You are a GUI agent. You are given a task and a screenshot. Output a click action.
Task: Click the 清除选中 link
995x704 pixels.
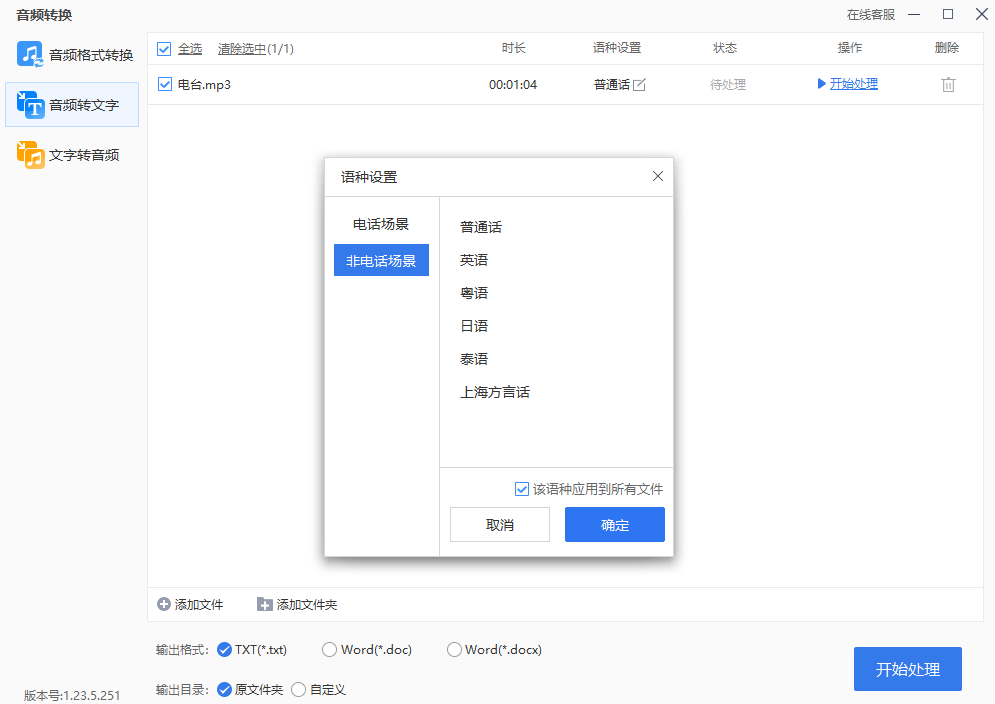tap(242, 49)
